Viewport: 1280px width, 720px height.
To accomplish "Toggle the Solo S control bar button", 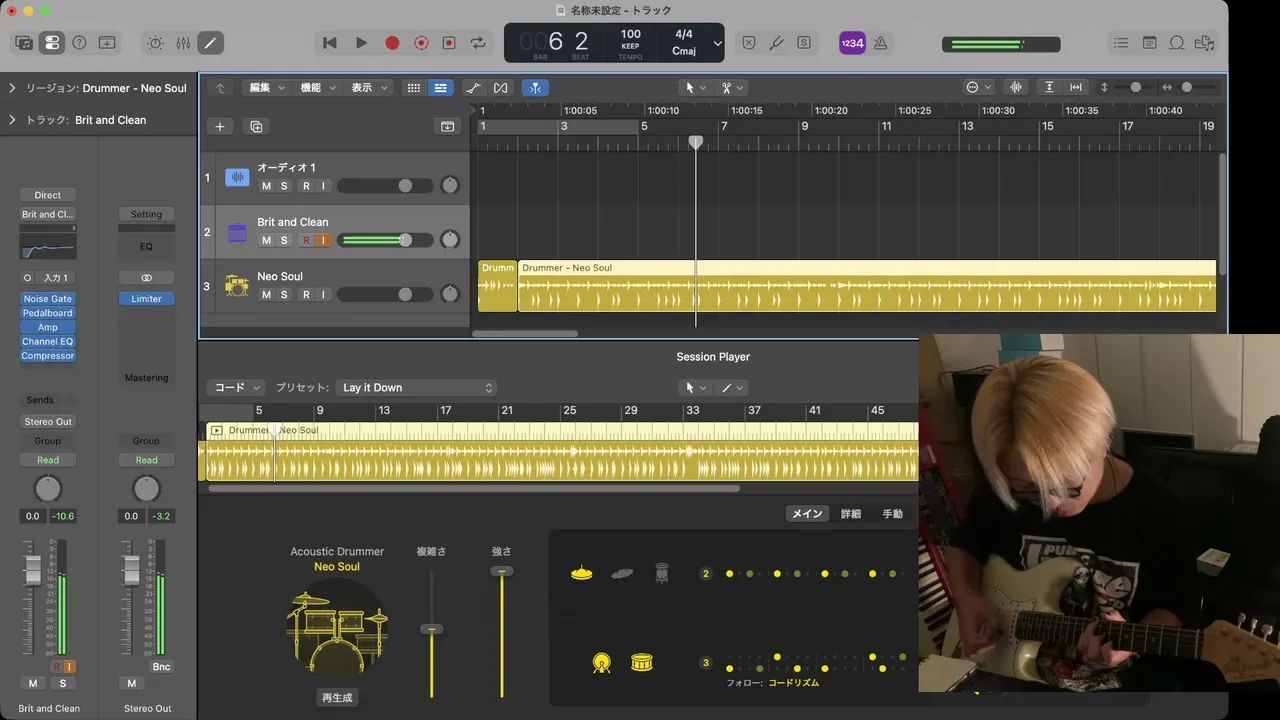I will tap(804, 43).
